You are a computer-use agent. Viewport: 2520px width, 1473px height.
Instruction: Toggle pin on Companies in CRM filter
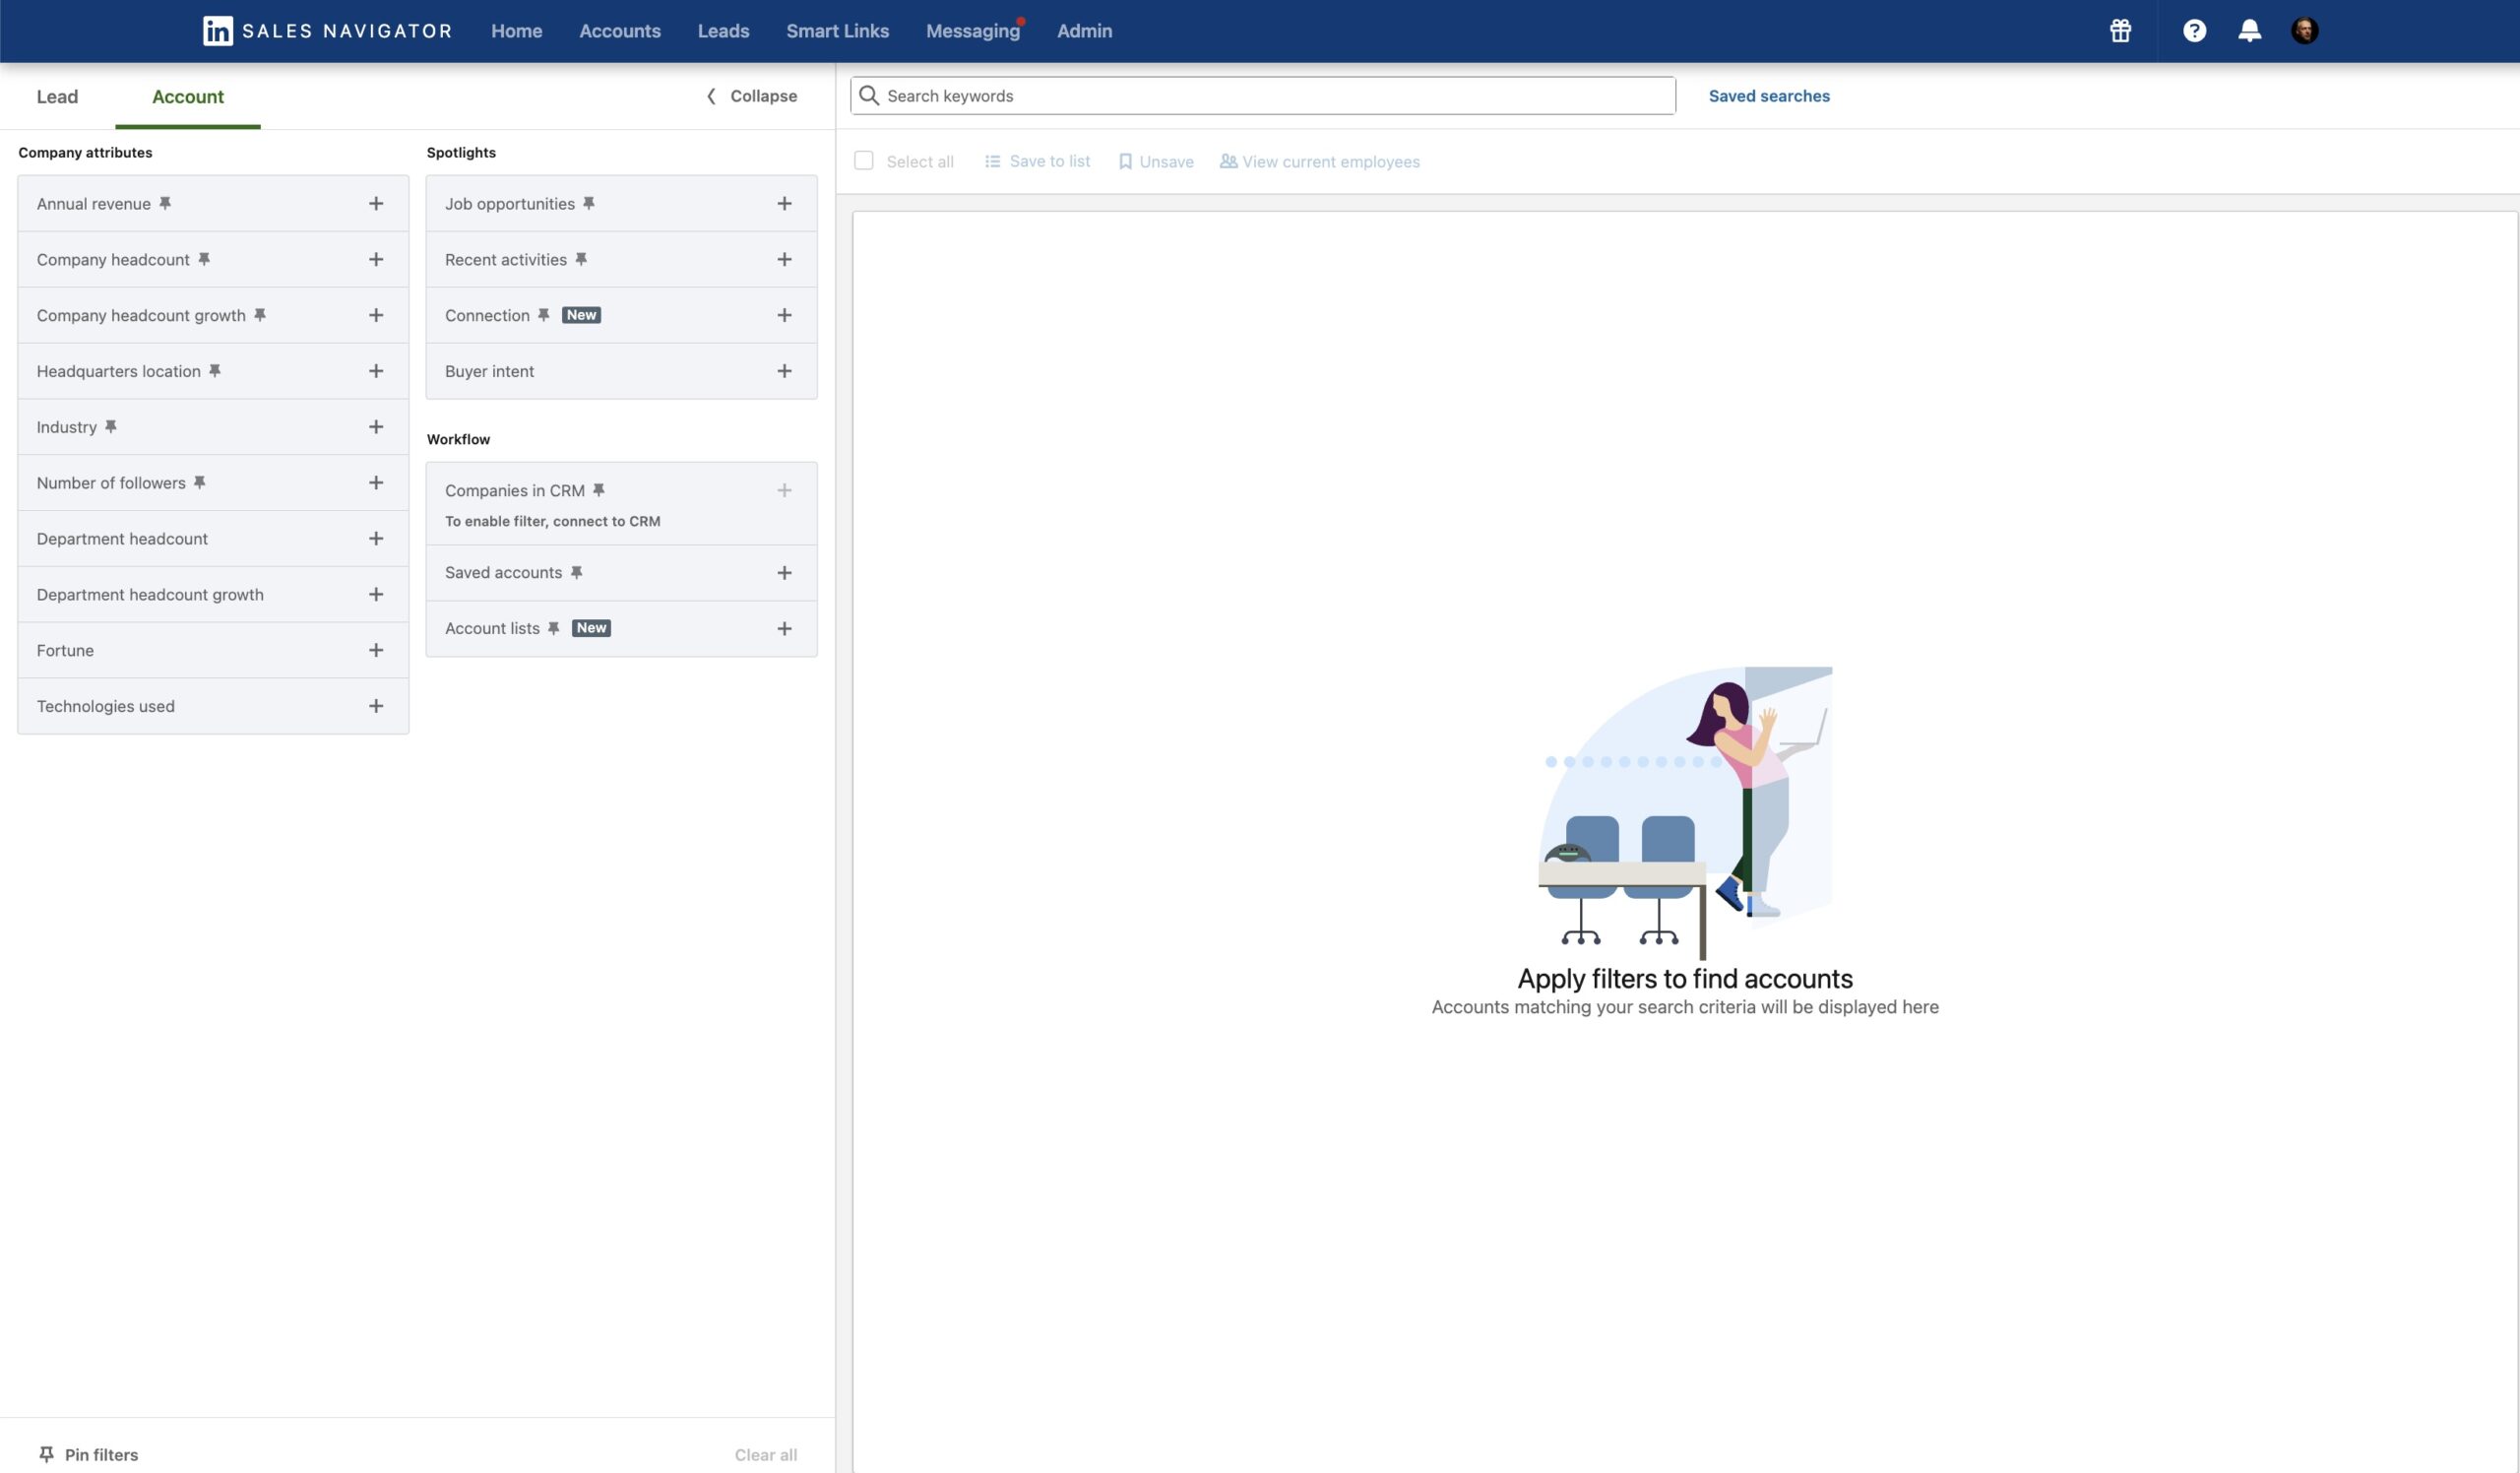(599, 490)
